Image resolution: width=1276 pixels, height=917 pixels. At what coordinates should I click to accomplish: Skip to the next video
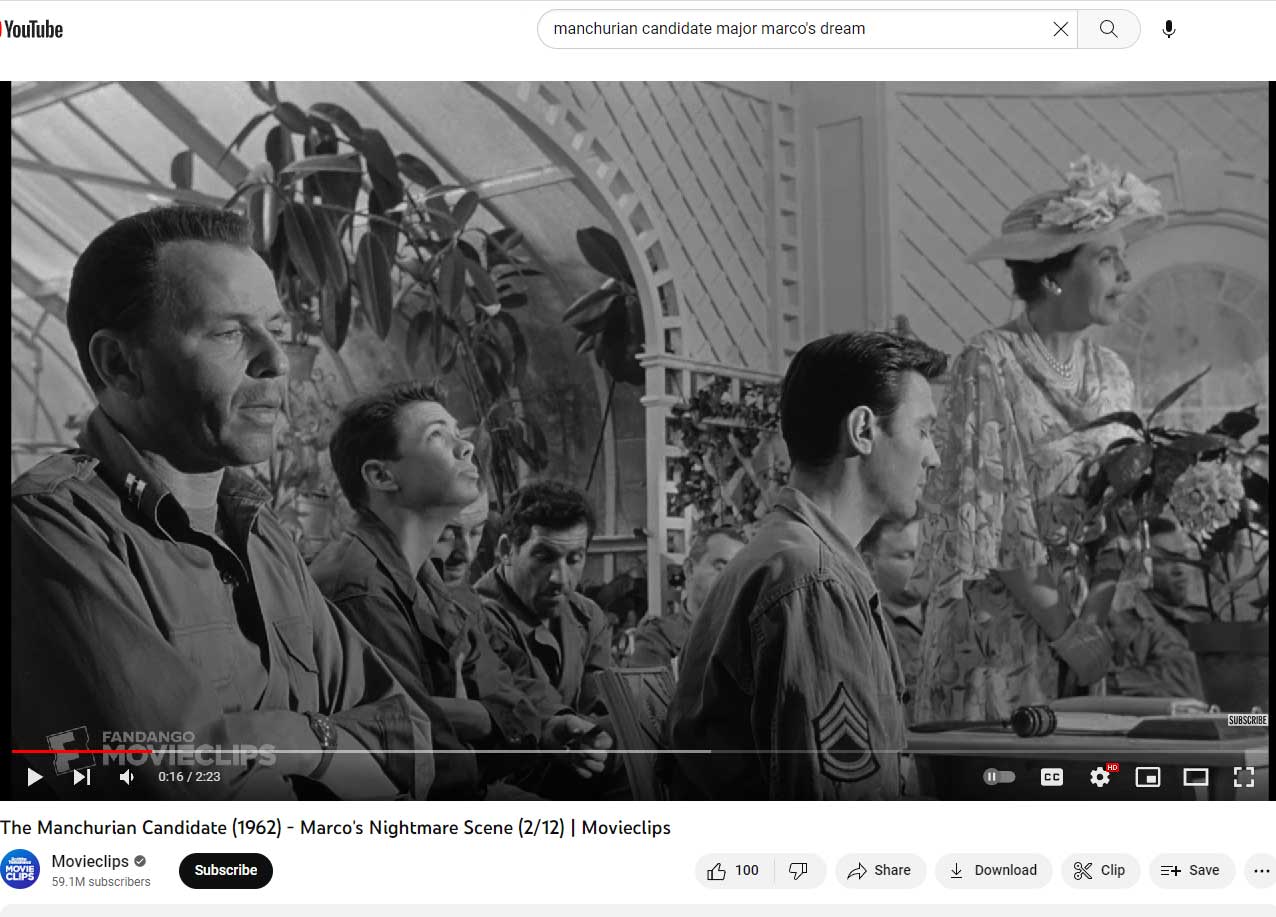82,777
